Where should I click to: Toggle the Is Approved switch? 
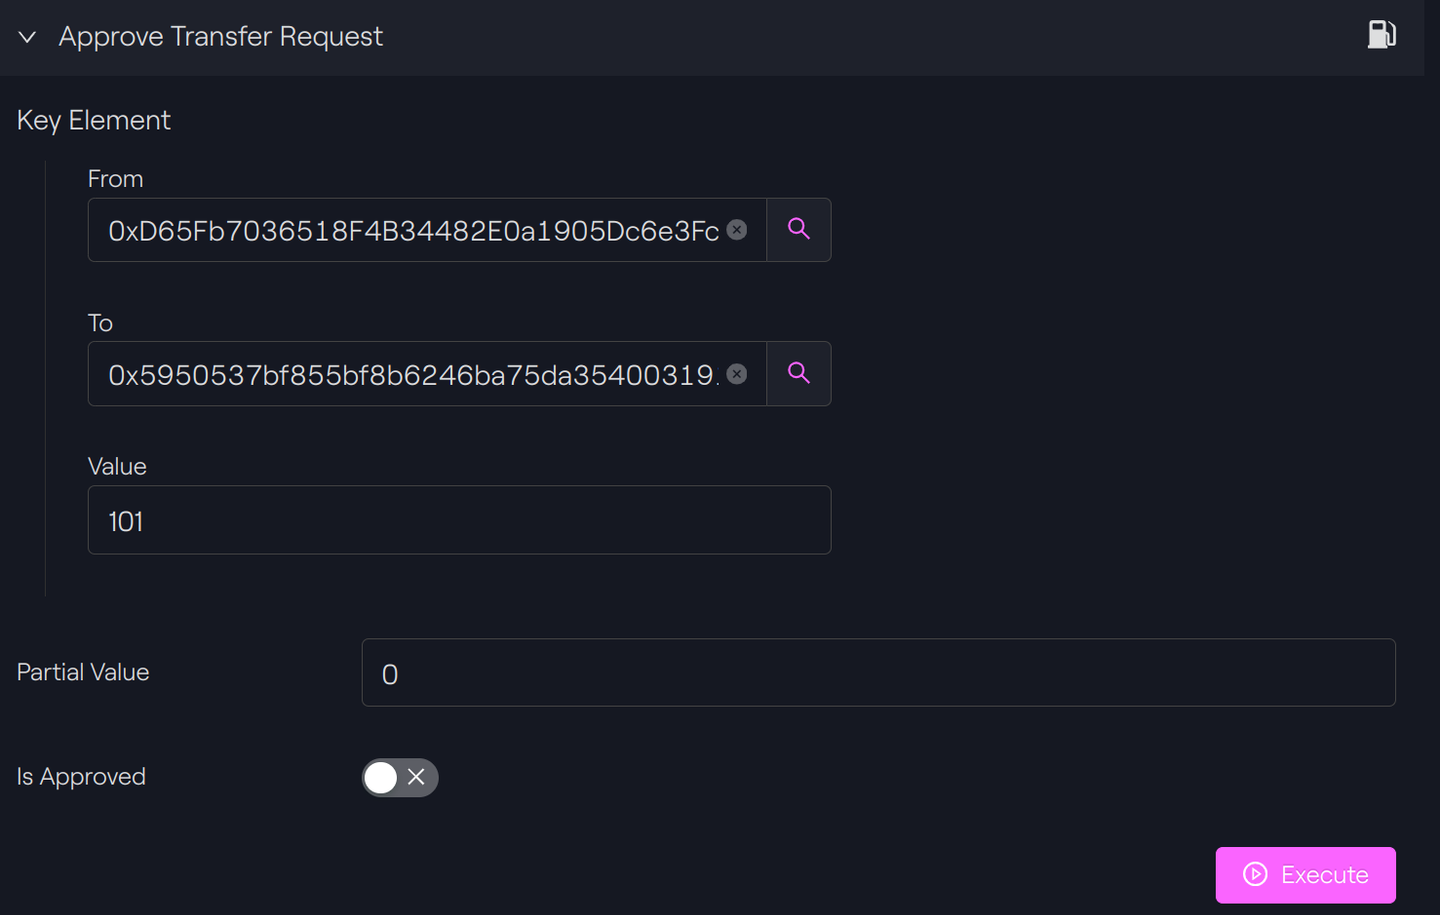(x=400, y=778)
